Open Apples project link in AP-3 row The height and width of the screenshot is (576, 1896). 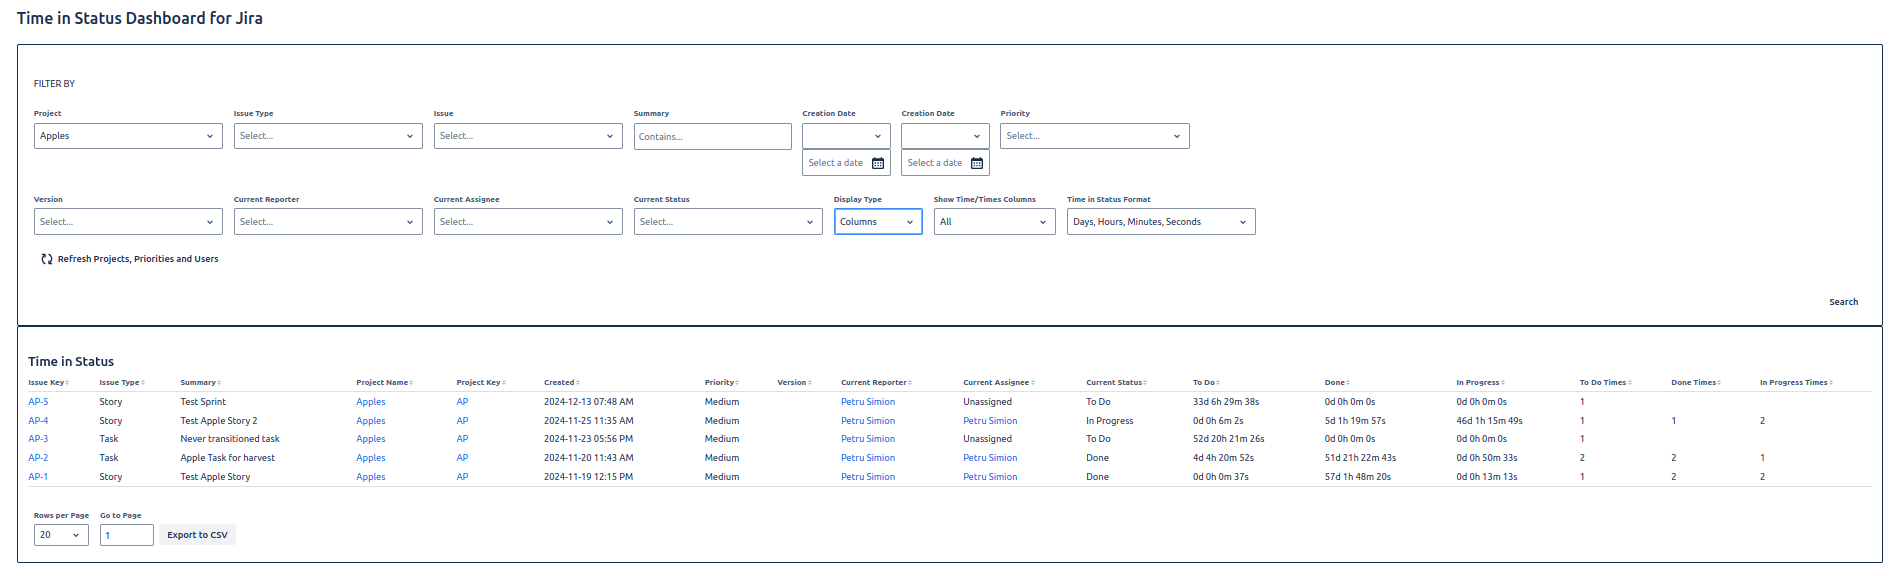tap(371, 439)
